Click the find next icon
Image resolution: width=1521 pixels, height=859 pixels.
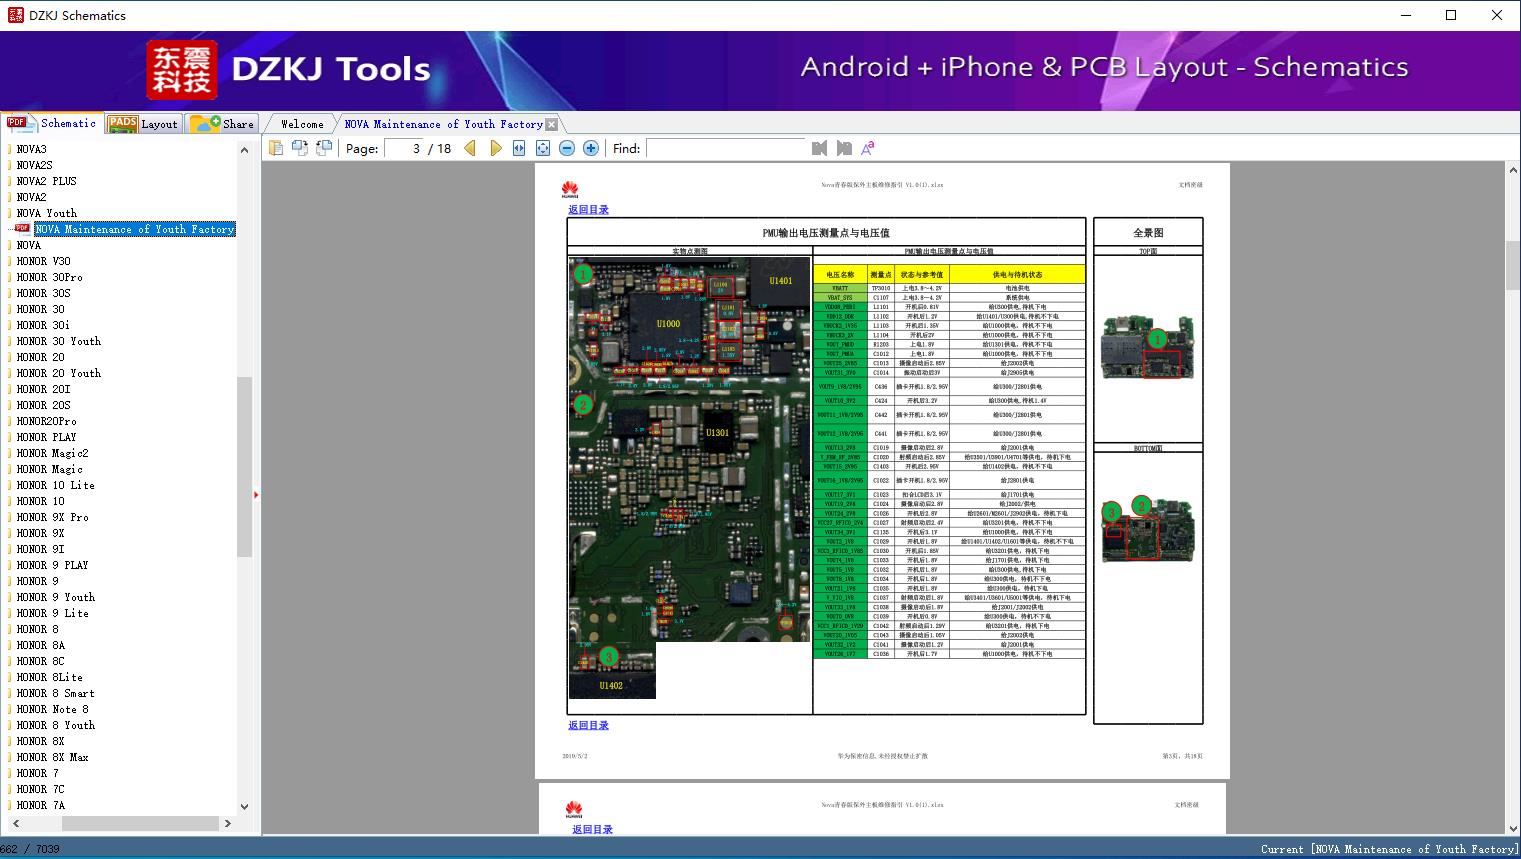point(844,148)
